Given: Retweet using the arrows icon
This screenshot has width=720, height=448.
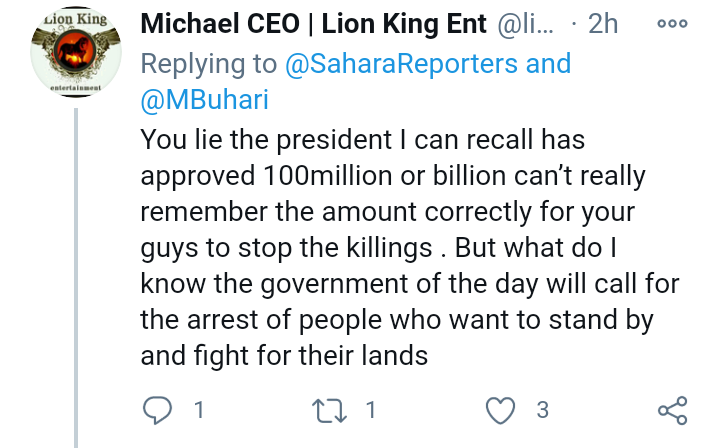Looking at the screenshot, I should 329,410.
